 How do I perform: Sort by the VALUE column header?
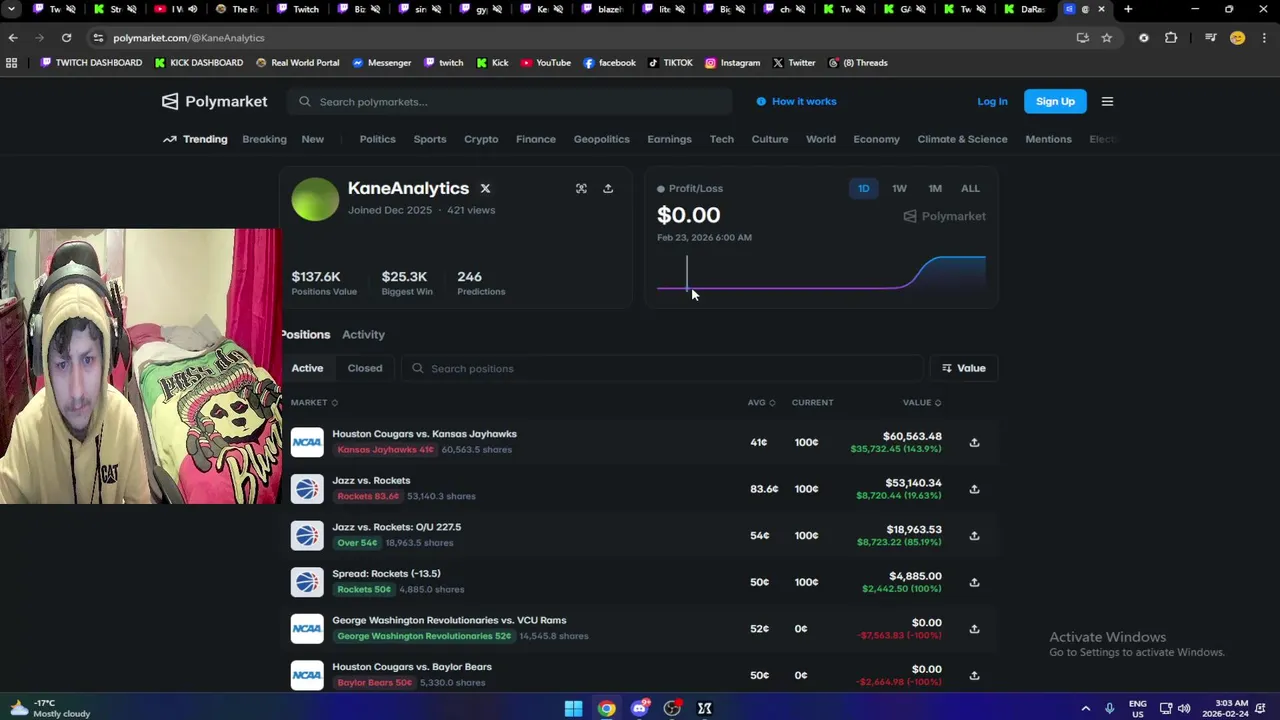922,402
